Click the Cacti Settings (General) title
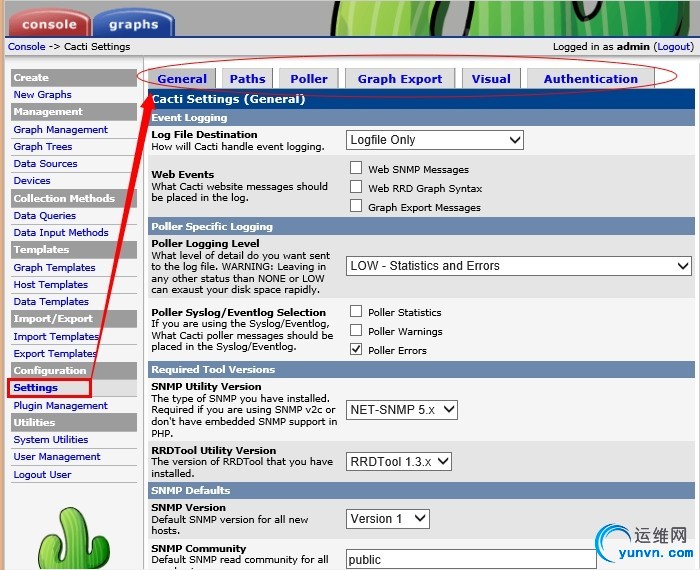This screenshot has height=570, width=700. point(228,99)
